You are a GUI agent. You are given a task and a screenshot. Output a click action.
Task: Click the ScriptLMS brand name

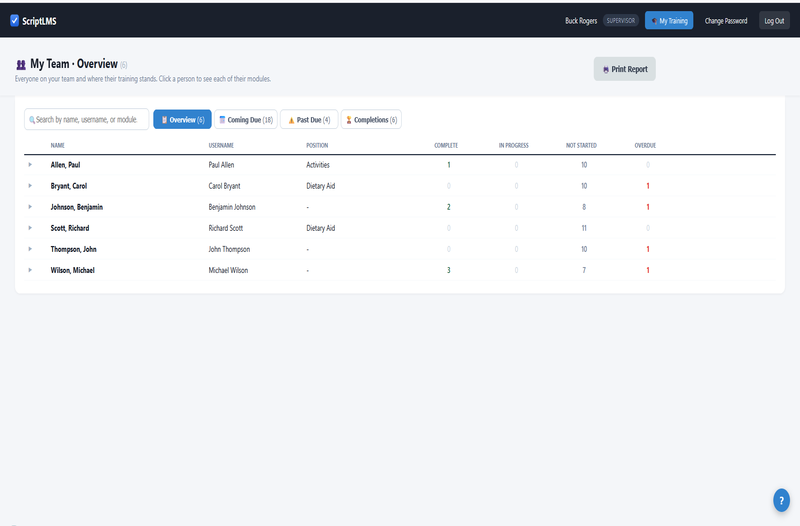[39, 21]
